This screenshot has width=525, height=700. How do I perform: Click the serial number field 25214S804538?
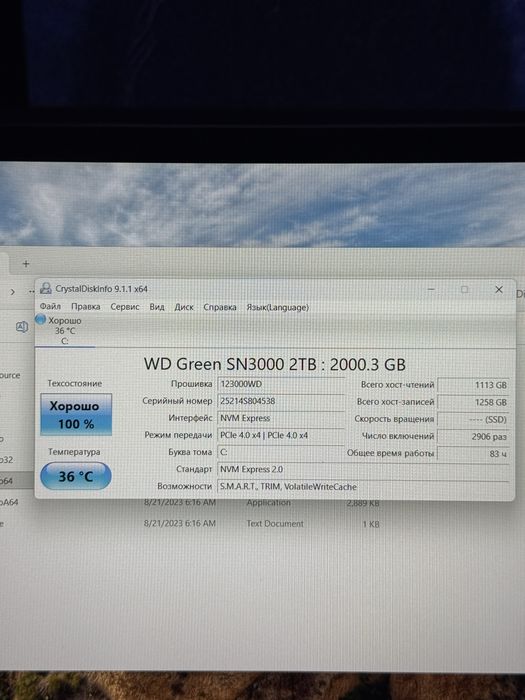click(281, 401)
